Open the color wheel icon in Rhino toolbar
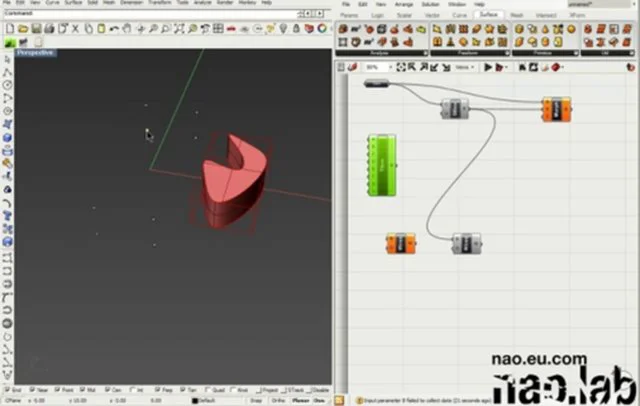 (x=322, y=29)
